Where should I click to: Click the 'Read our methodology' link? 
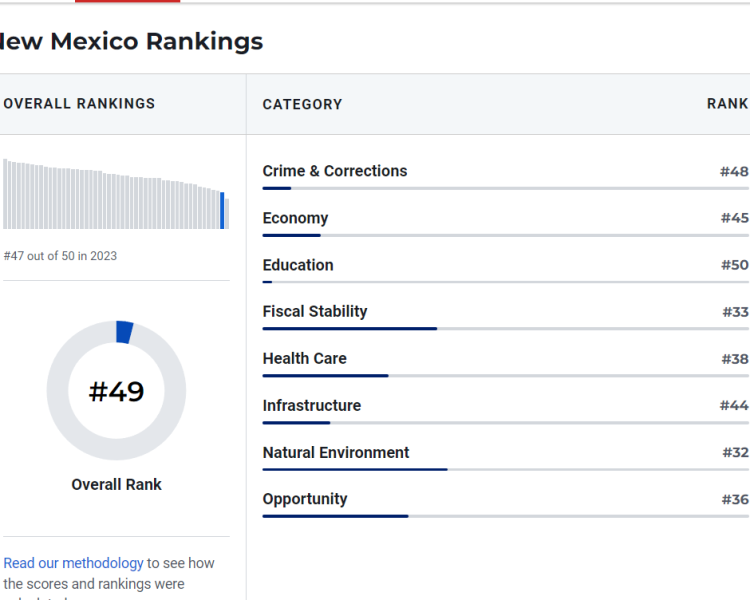73,563
